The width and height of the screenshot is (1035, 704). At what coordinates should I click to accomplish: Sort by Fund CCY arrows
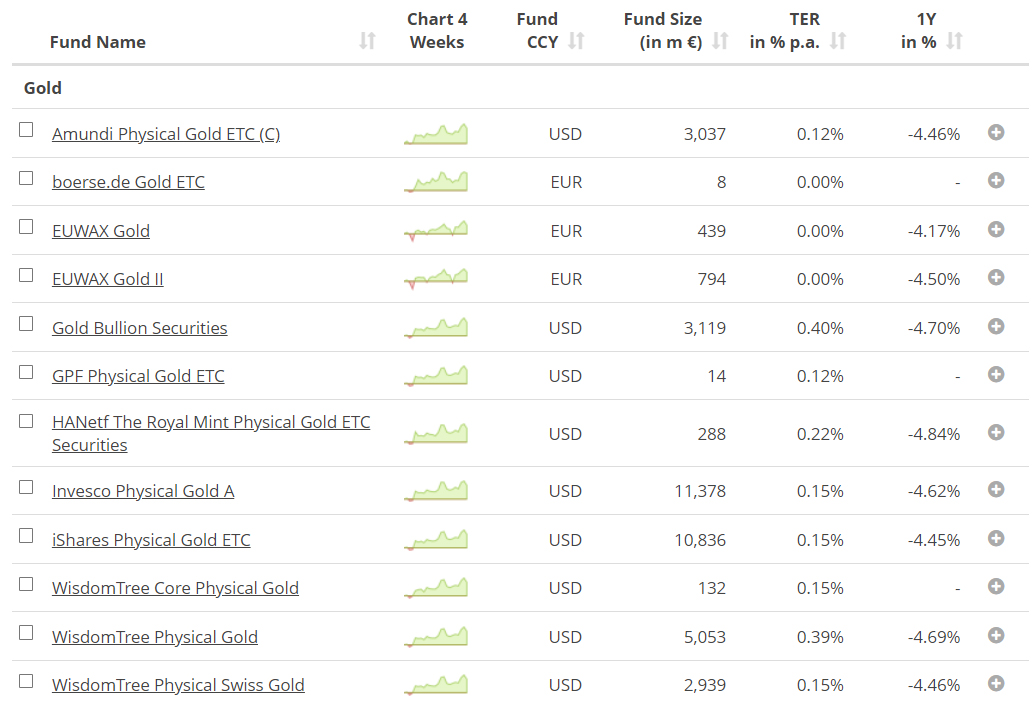point(576,41)
